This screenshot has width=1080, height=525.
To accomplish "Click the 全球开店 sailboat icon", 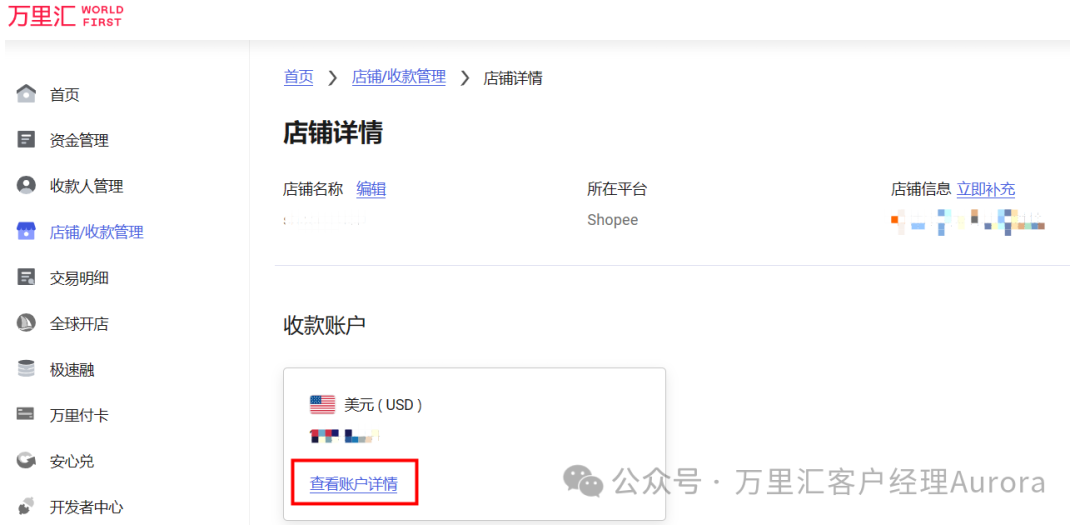I will [26, 323].
